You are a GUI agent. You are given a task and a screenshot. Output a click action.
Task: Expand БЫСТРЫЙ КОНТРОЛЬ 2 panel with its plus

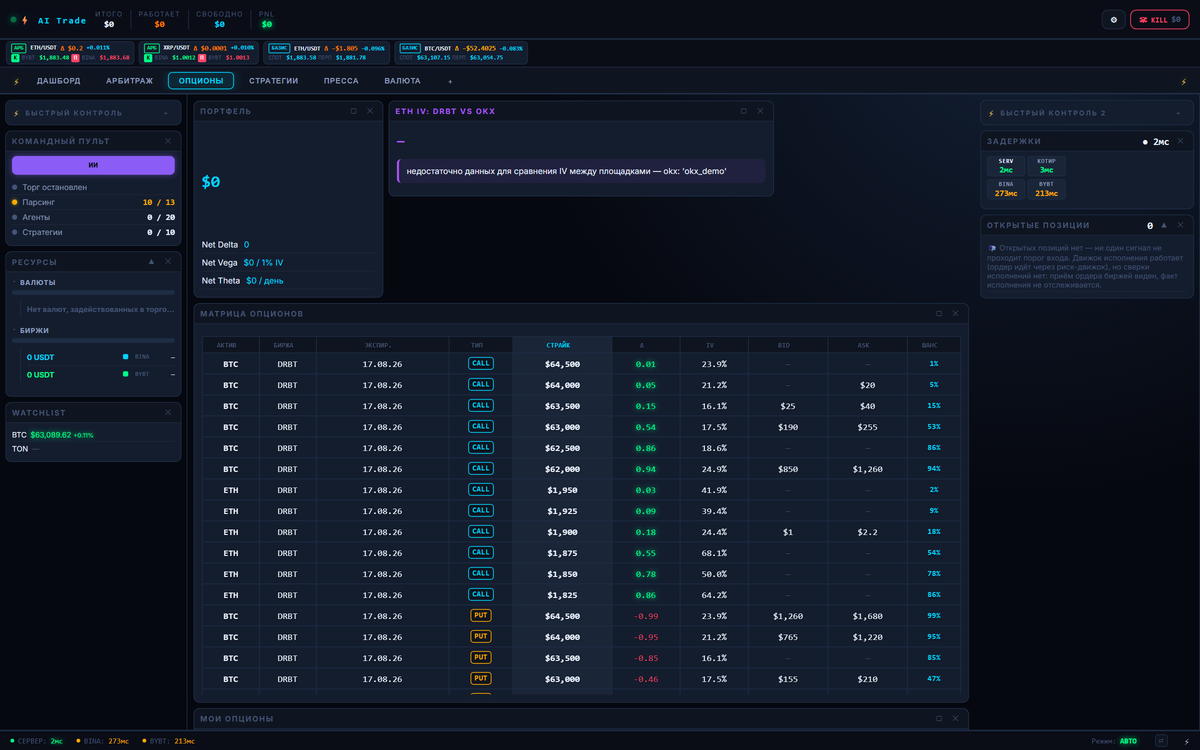[1179, 113]
